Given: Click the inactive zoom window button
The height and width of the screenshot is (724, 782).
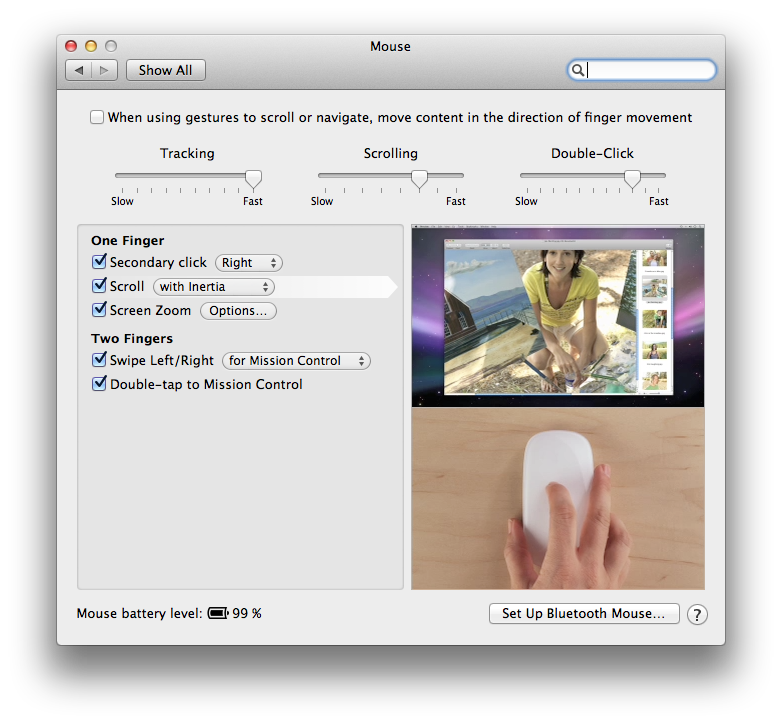Looking at the screenshot, I should click(111, 46).
